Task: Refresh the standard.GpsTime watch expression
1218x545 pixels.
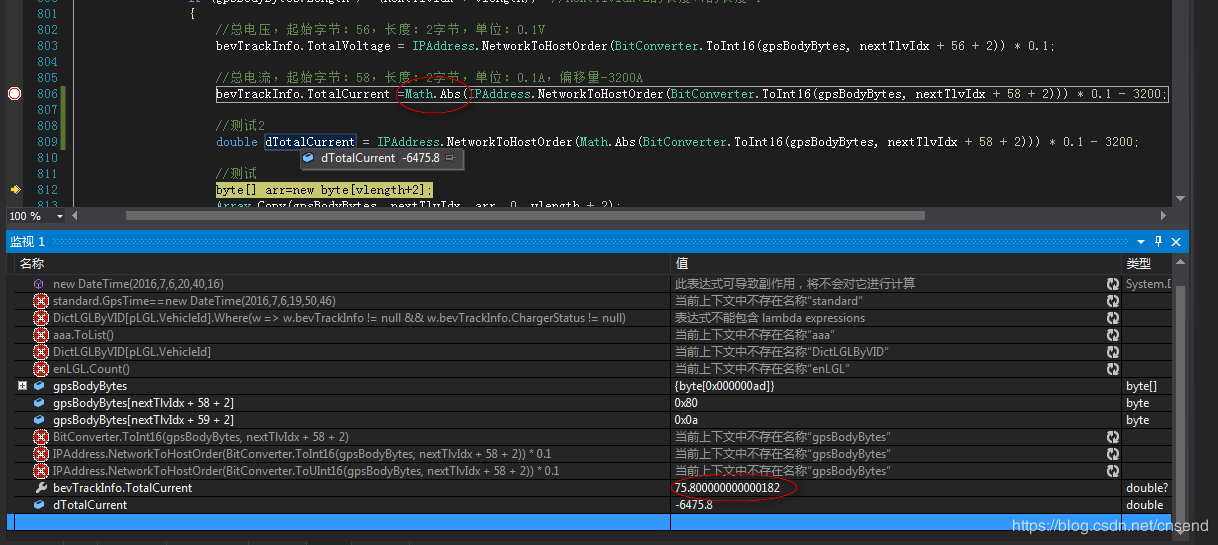Action: pyautogui.click(x=1112, y=301)
